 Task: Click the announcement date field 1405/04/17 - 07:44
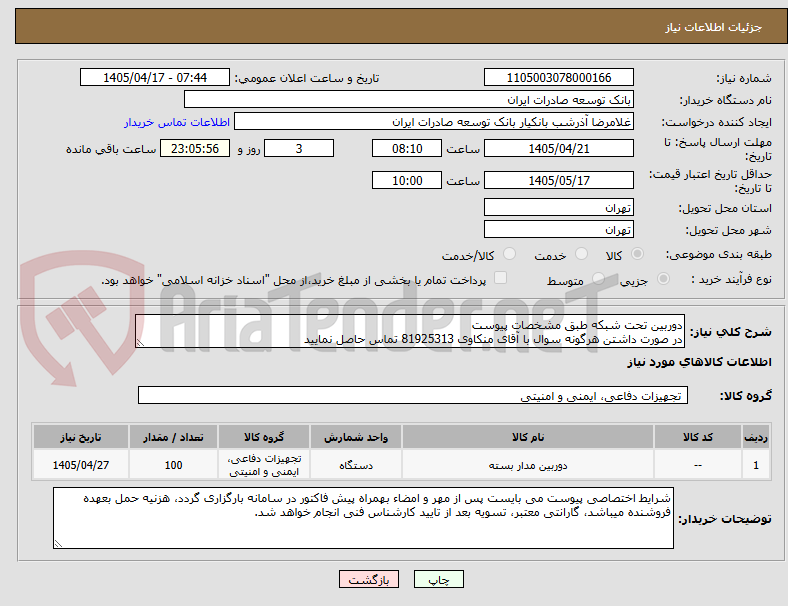[155, 77]
